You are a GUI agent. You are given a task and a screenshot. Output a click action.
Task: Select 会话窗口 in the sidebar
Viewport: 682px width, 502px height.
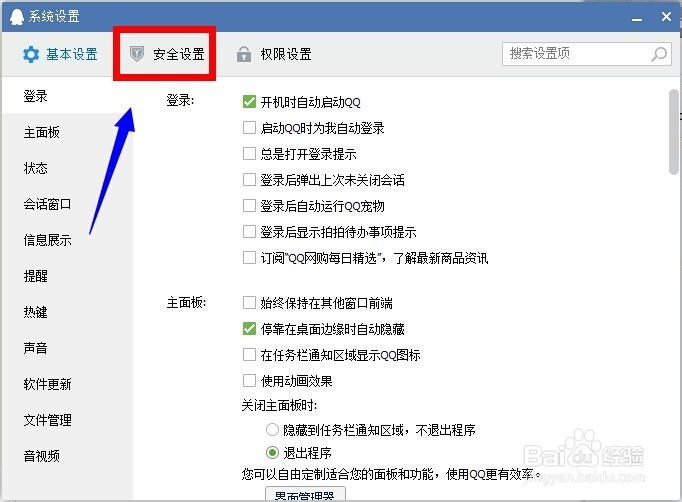pos(67,204)
